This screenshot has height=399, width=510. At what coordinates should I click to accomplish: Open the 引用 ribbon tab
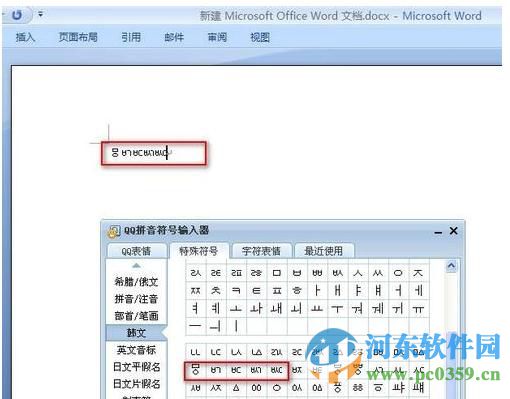131,37
